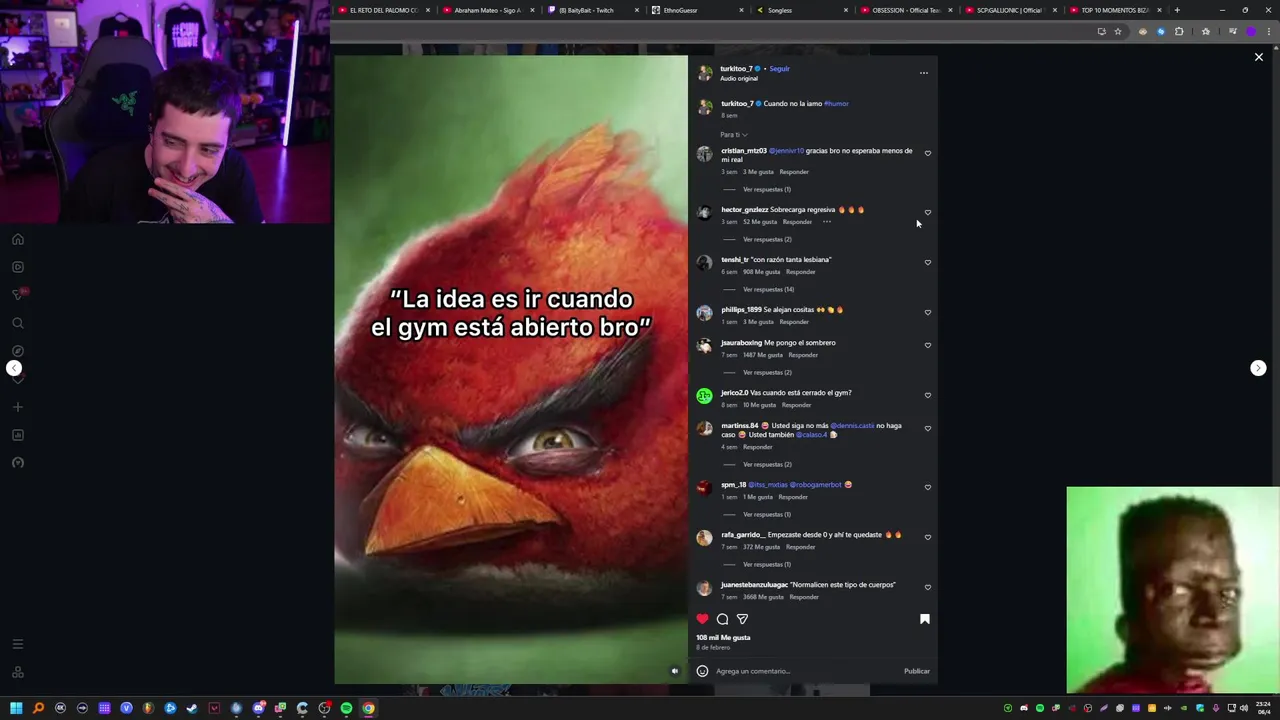Viewport: 1280px width, 720px height.
Task: Like martinss.84's comment
Action: tap(928, 429)
